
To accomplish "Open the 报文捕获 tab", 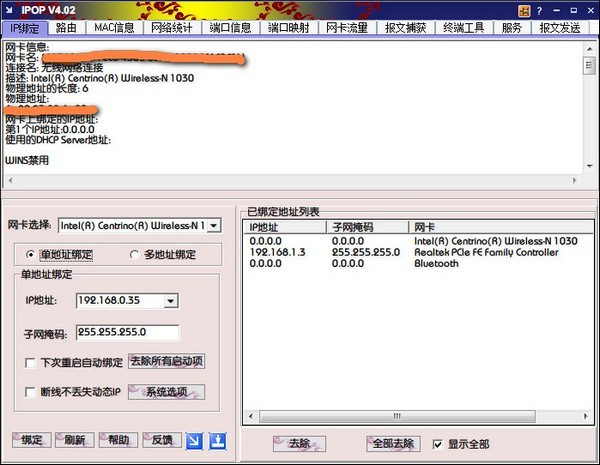I will pos(405,28).
